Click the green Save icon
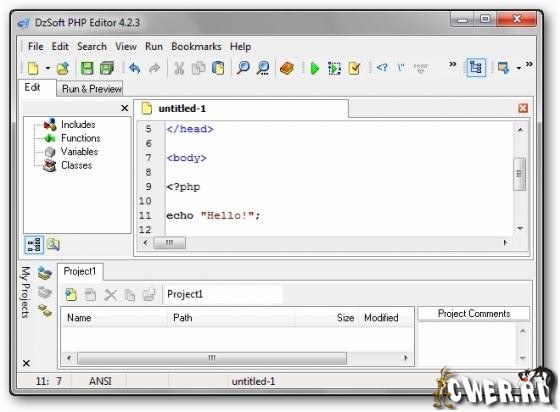The width and height of the screenshot is (560, 412). [x=87, y=68]
